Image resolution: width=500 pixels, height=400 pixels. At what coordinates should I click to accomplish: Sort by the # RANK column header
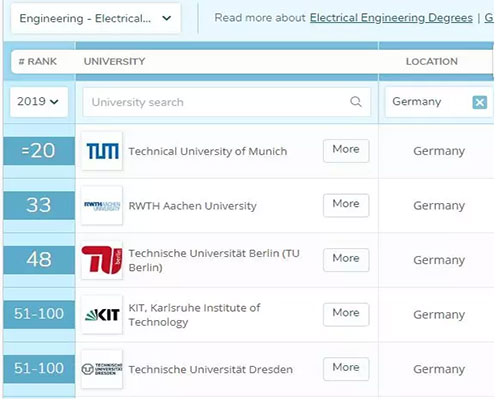click(x=38, y=61)
